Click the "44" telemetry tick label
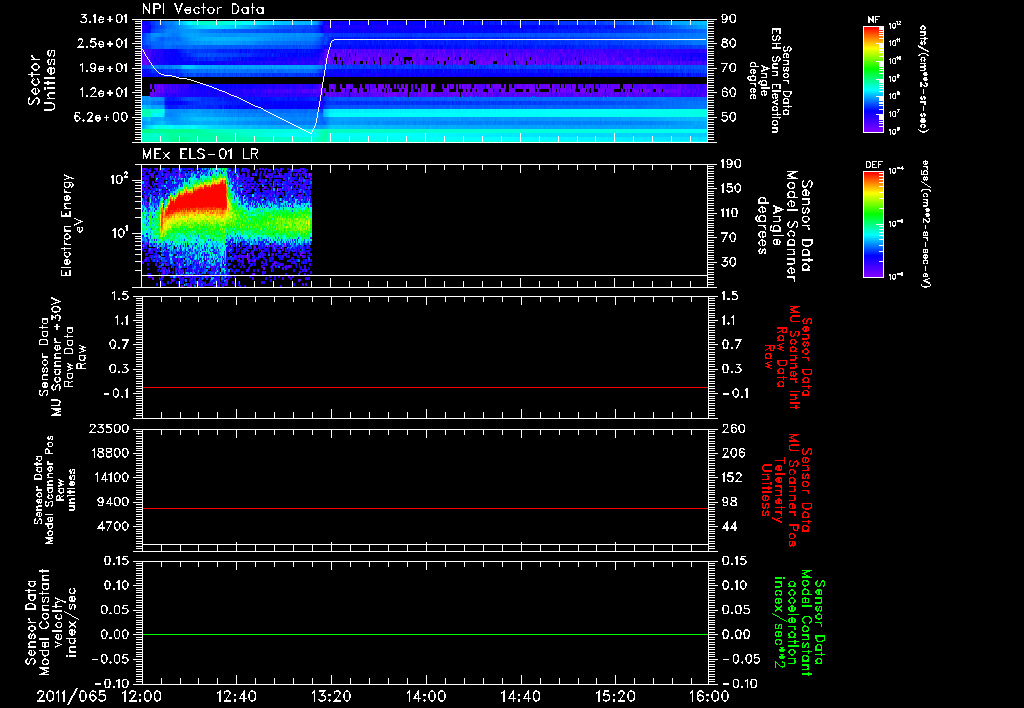Screen dimensions: 1024x708 pyautogui.click(x=729, y=526)
